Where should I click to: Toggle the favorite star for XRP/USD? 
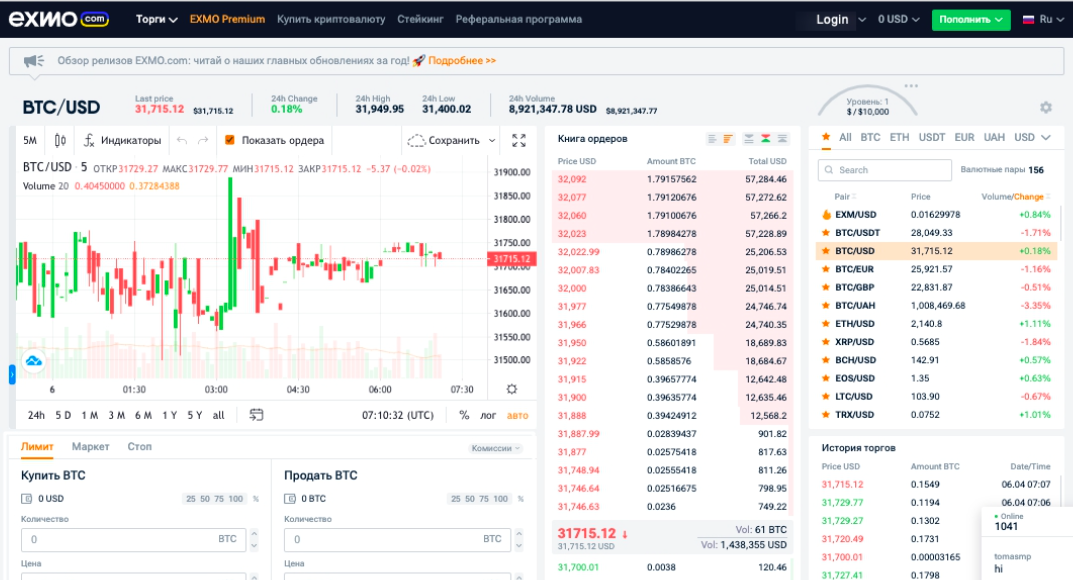pyautogui.click(x=826, y=342)
